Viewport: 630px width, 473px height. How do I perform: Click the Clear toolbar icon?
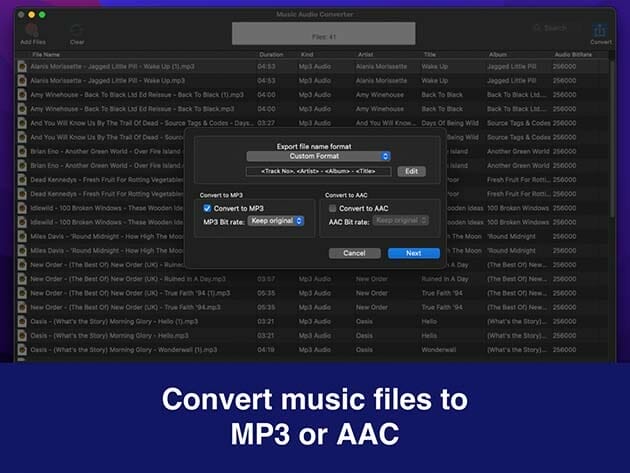(77, 31)
